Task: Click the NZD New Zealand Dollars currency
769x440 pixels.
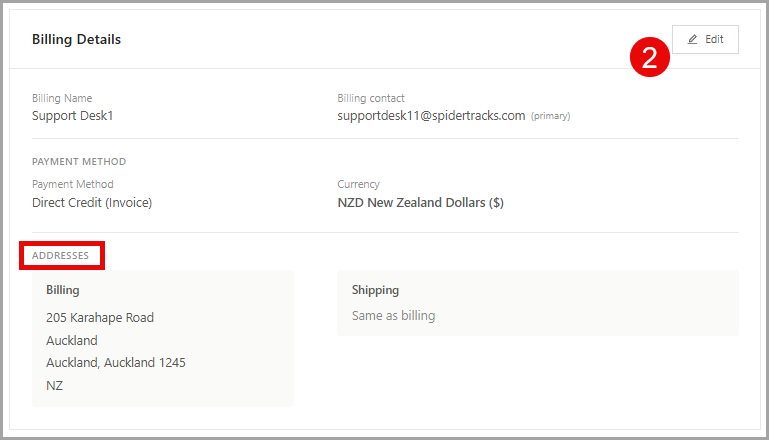Action: [x=420, y=203]
